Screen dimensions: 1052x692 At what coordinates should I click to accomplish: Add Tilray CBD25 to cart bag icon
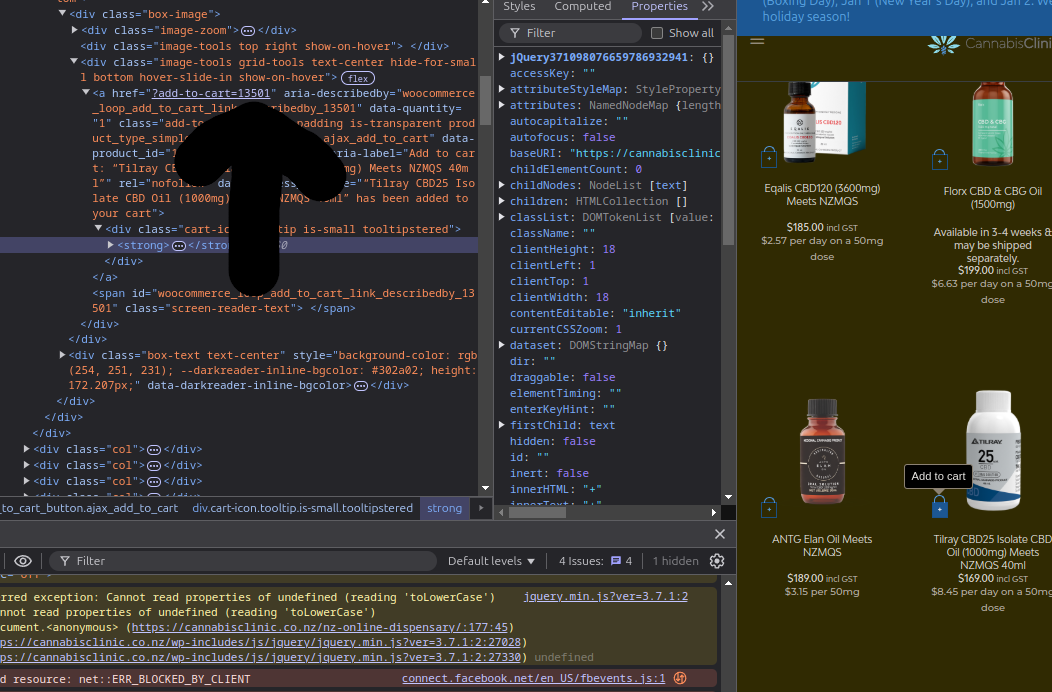[939, 507]
